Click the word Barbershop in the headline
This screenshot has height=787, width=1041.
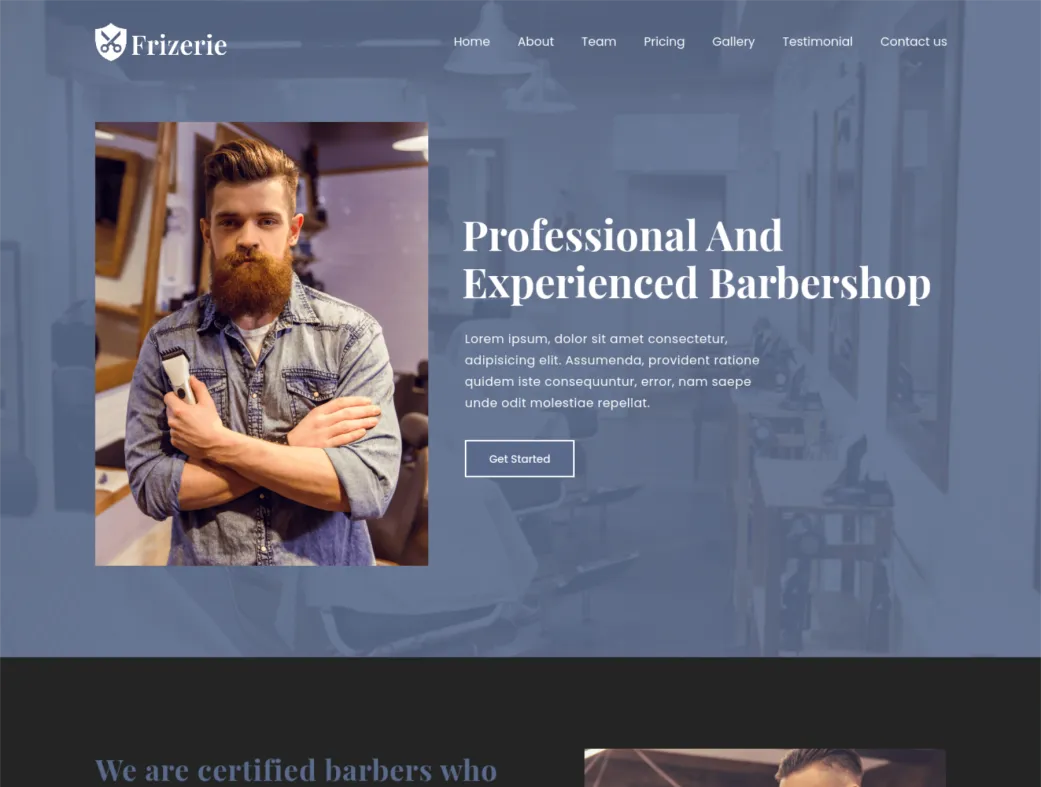click(819, 284)
